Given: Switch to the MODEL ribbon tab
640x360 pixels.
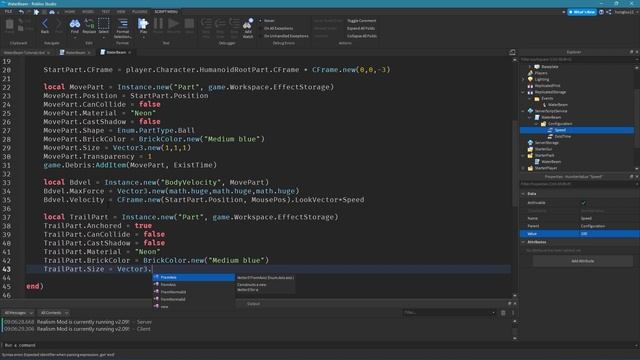Looking at the screenshot, I should (88, 12).
